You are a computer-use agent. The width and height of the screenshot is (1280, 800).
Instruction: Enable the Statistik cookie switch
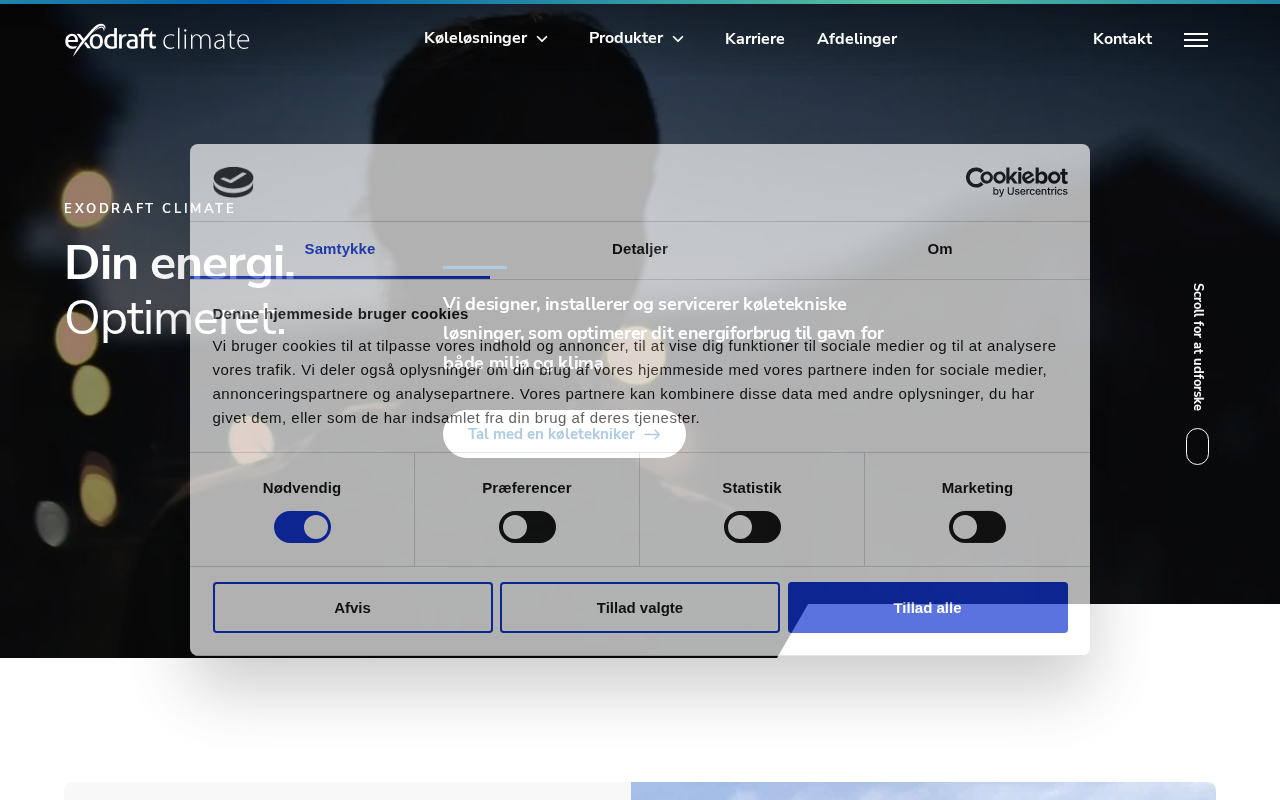coord(752,527)
